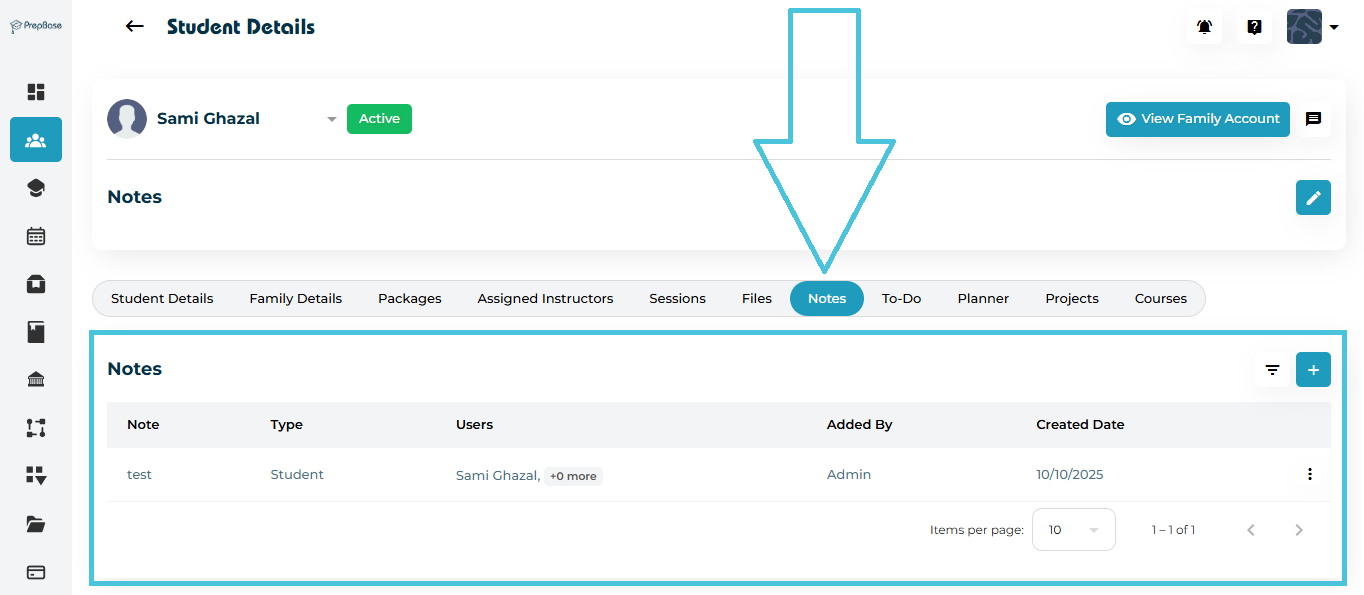Open the To-Do tab
The image size is (1364, 595).
(x=901, y=299)
